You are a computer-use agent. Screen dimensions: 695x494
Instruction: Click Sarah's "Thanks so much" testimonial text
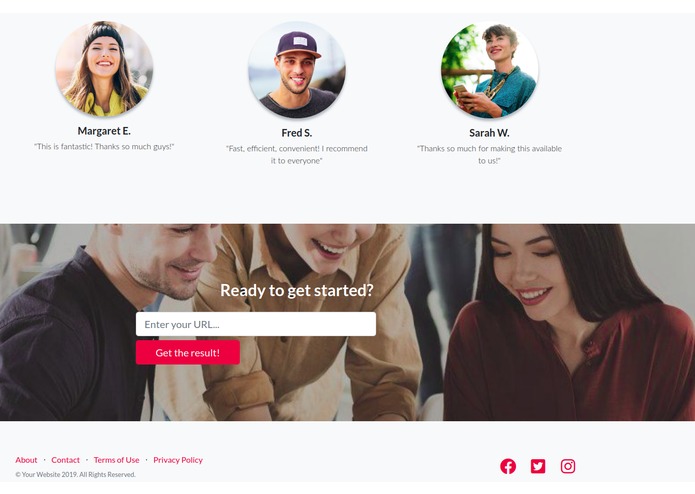tap(489, 154)
